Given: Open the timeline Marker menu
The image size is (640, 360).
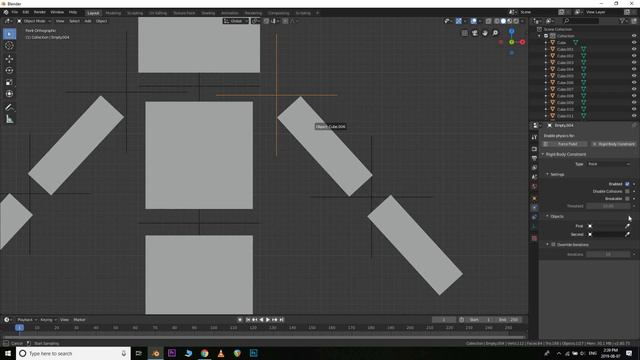Looking at the screenshot, I should pos(80,320).
